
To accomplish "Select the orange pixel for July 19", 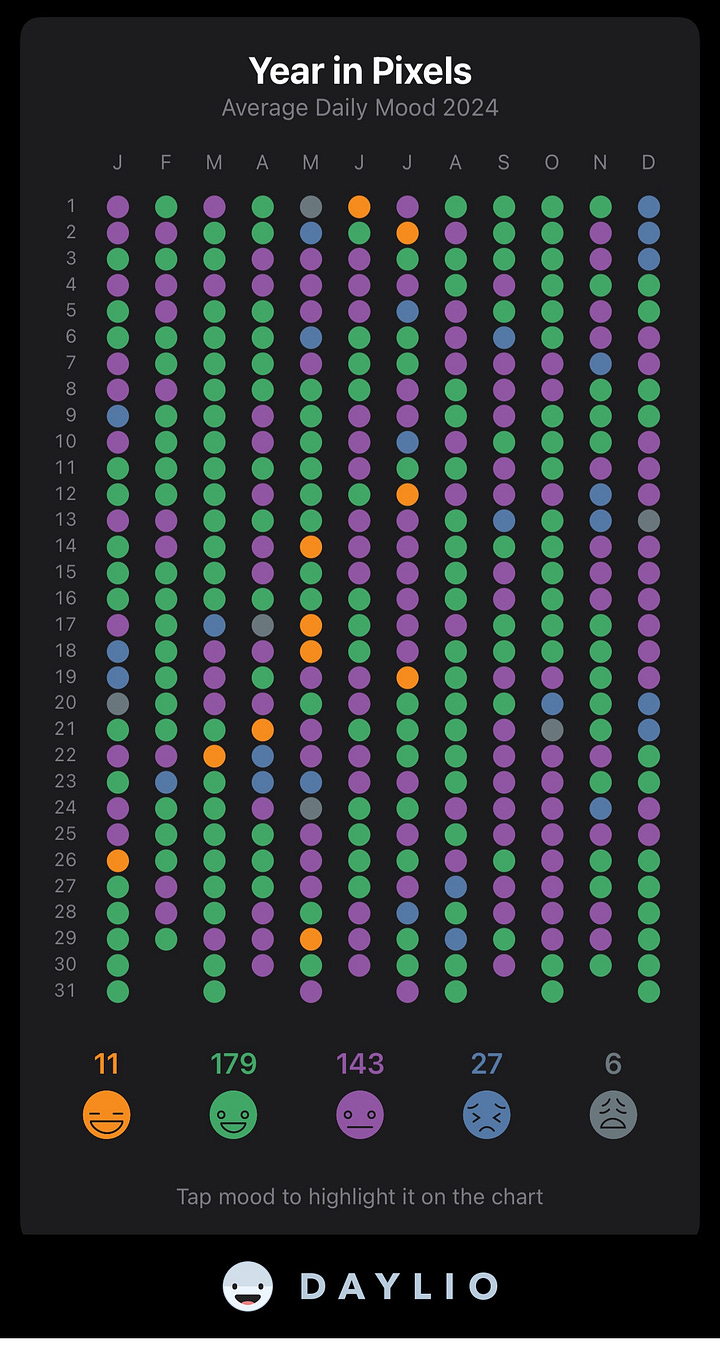I will pyautogui.click(x=407, y=677).
